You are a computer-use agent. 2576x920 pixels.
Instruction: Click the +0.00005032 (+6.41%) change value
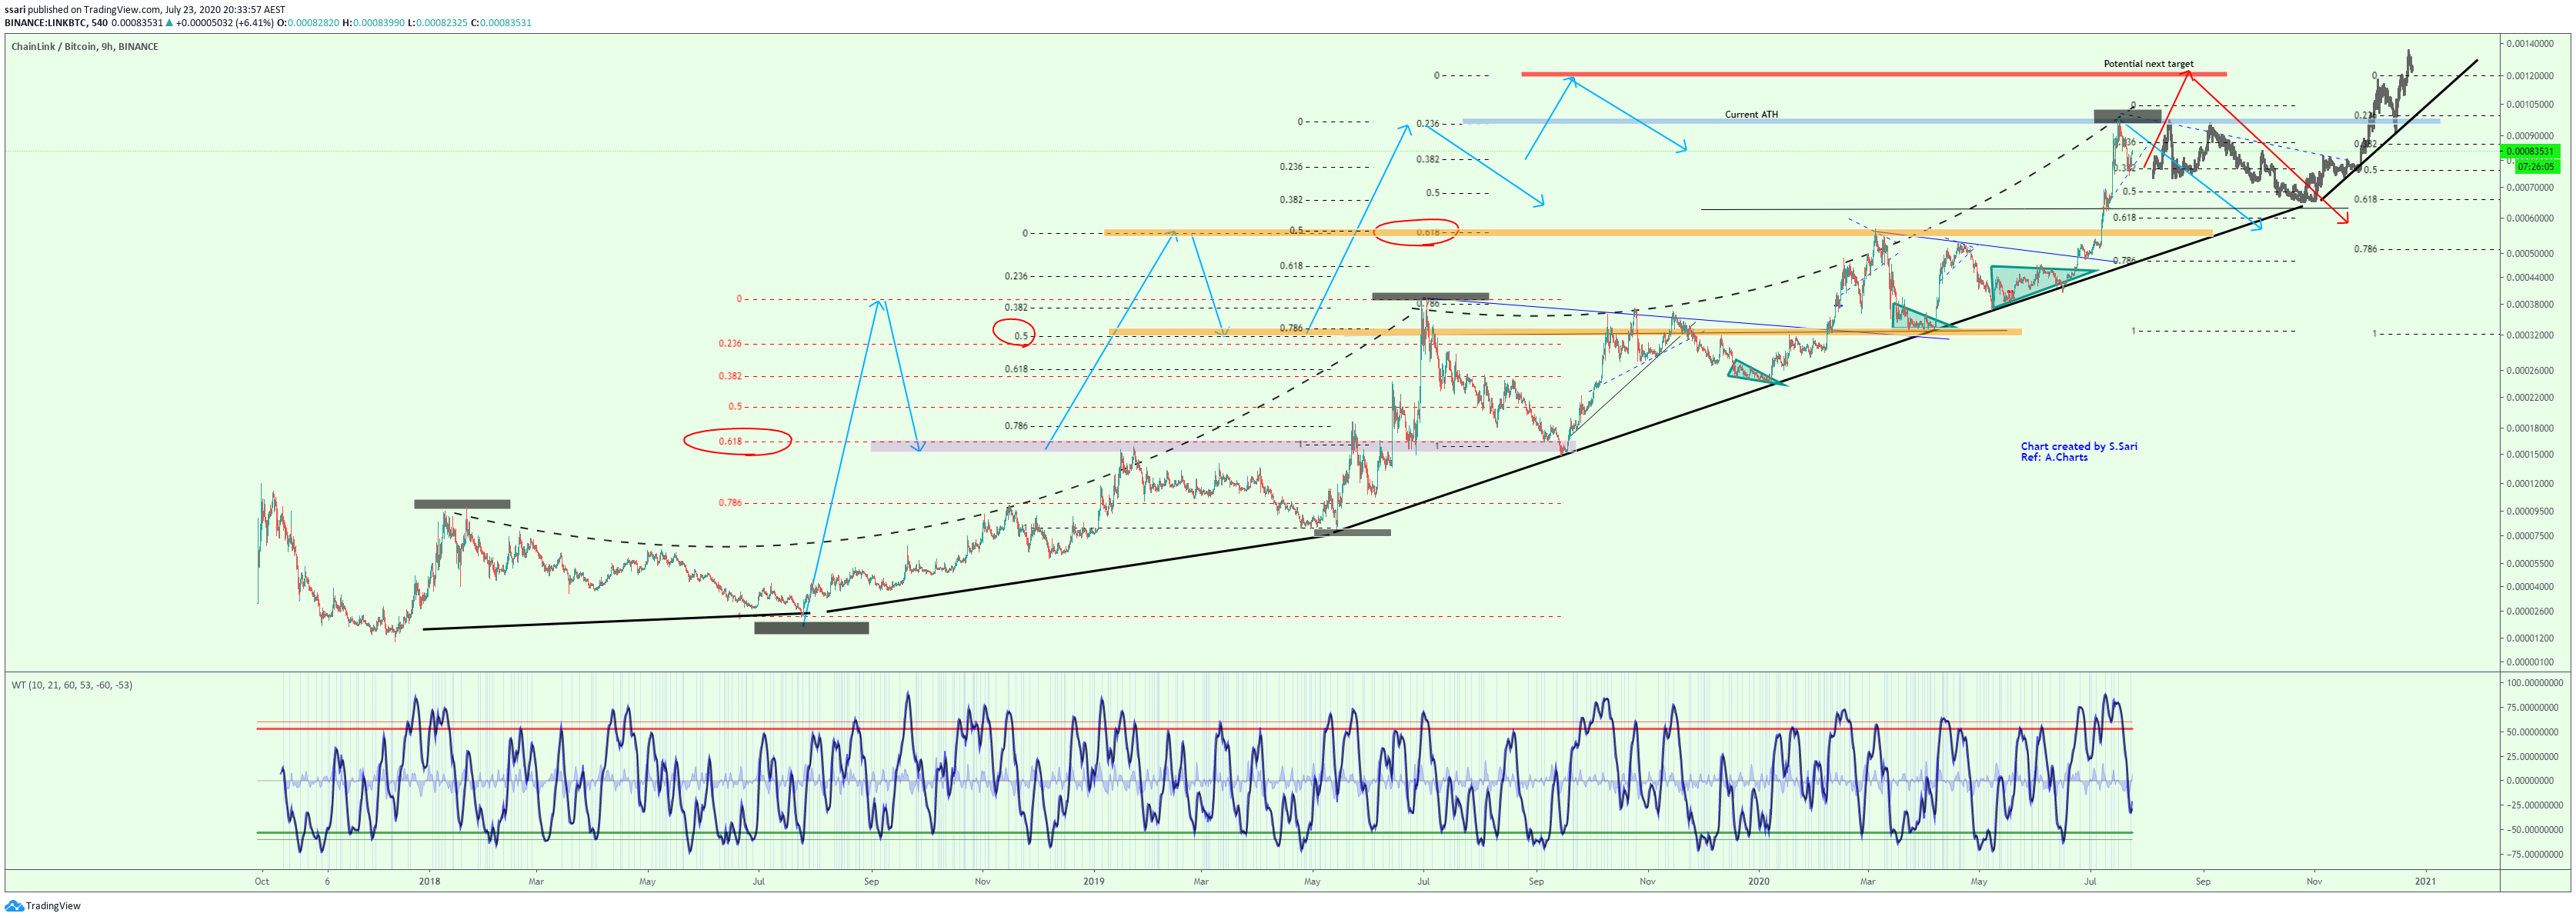click(225, 23)
